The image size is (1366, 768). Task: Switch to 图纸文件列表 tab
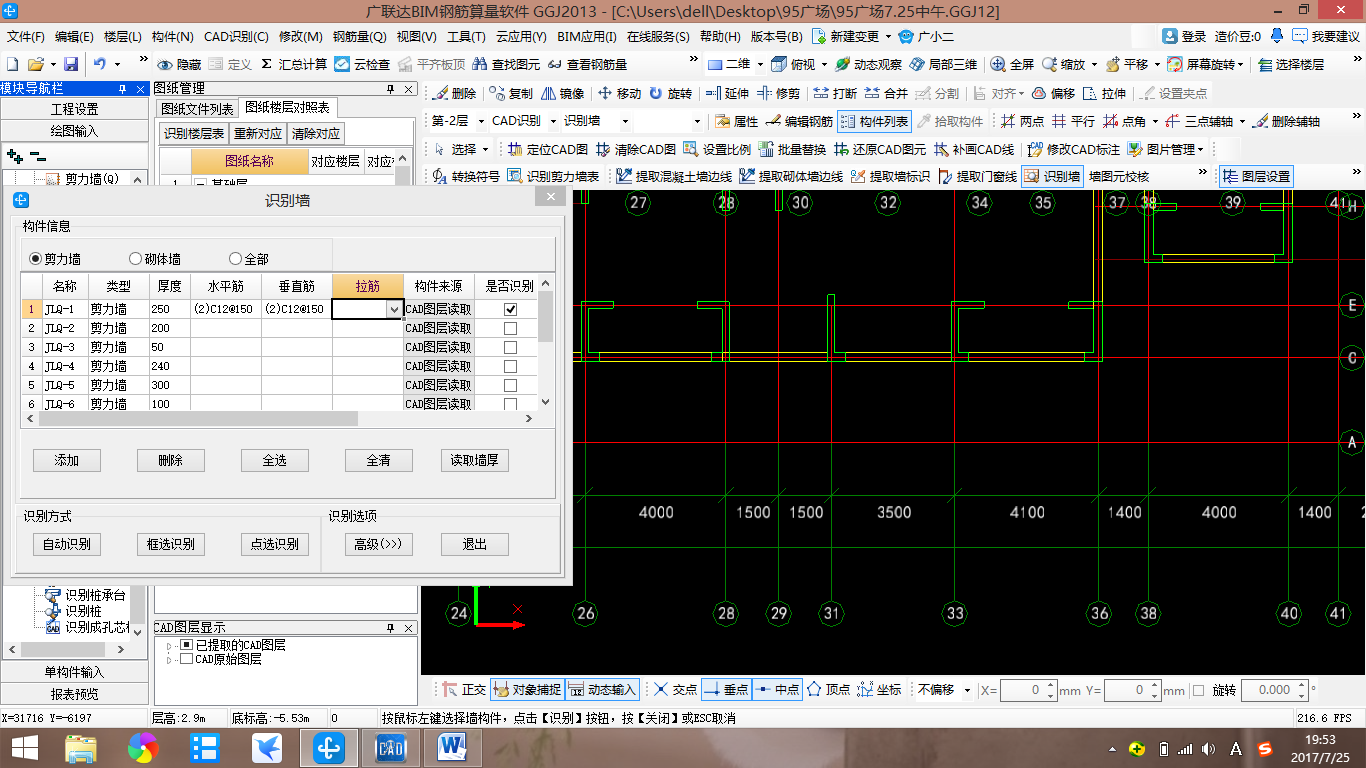coord(198,109)
